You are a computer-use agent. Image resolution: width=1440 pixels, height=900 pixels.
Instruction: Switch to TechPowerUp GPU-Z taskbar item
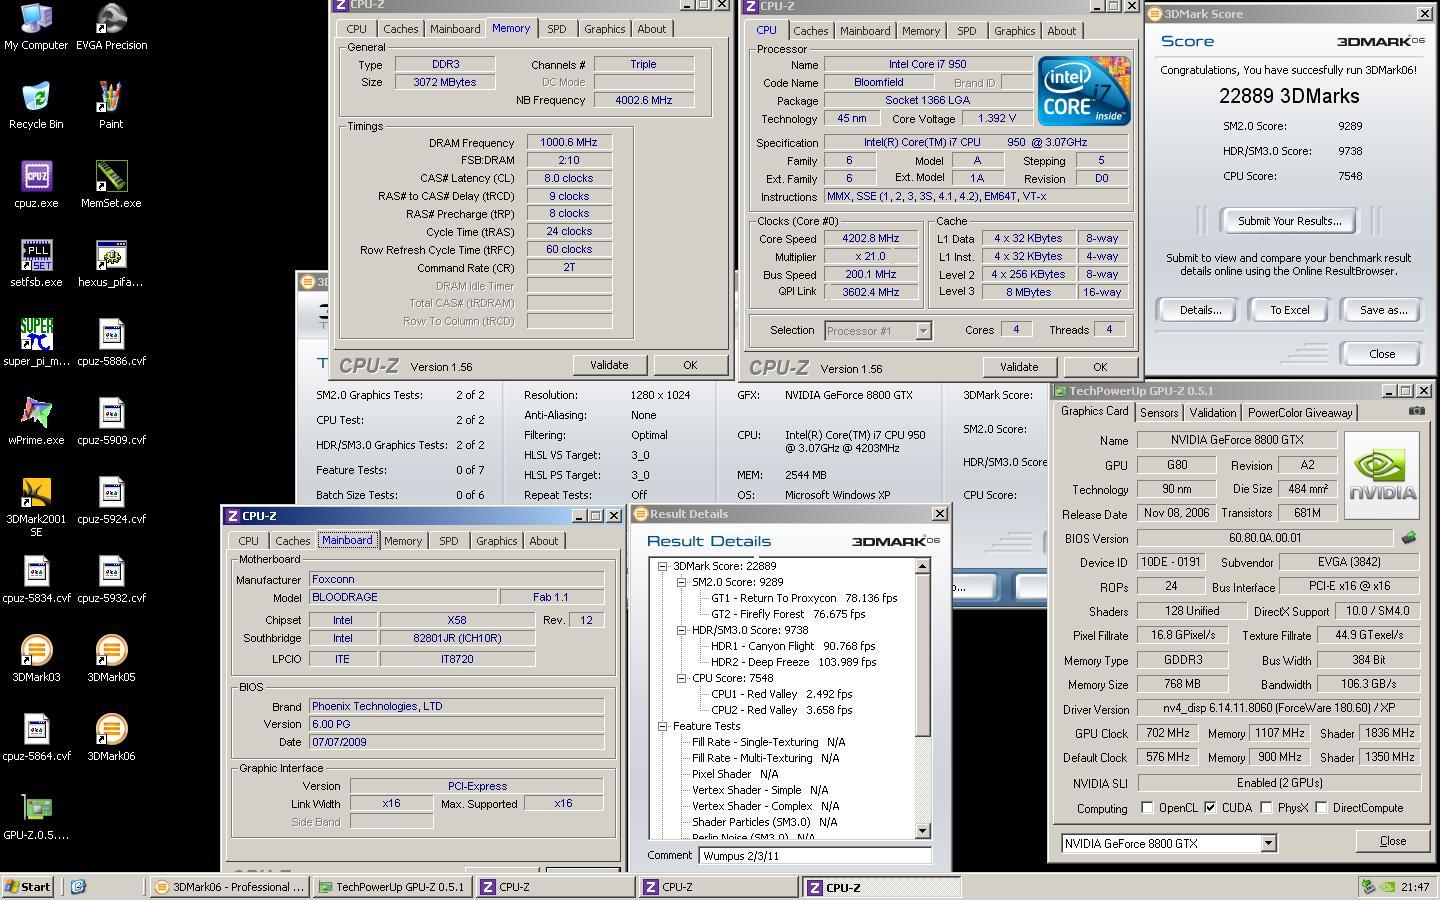pyautogui.click(x=392, y=887)
